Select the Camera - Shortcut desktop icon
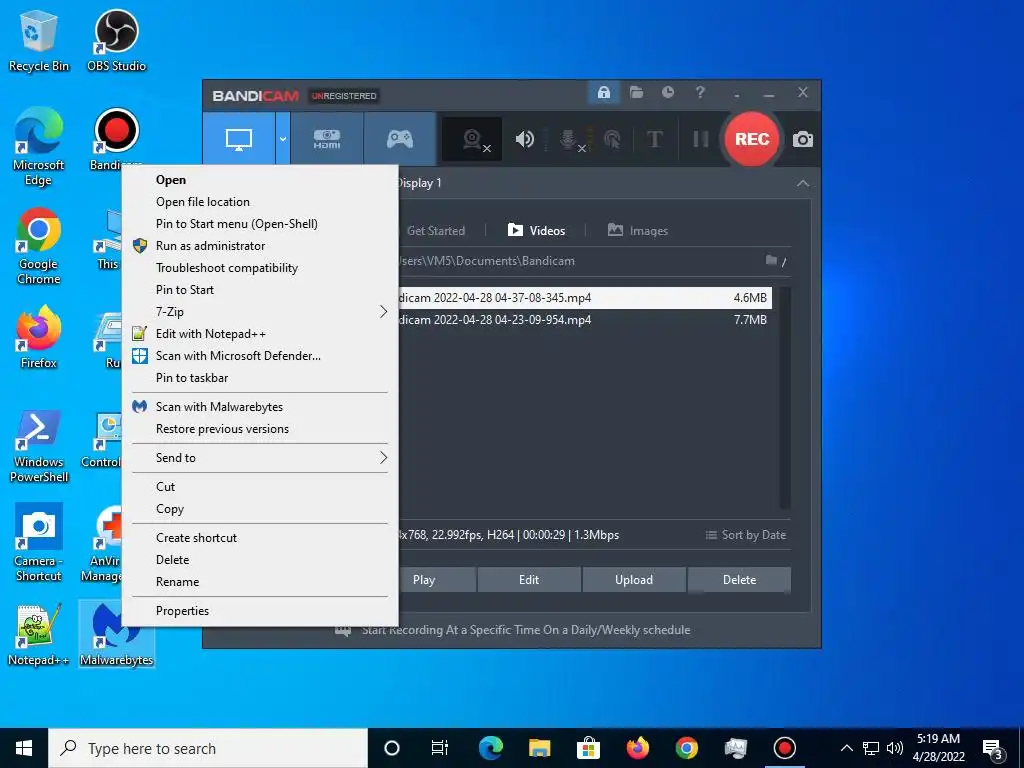The height and width of the screenshot is (768, 1024). [x=39, y=542]
